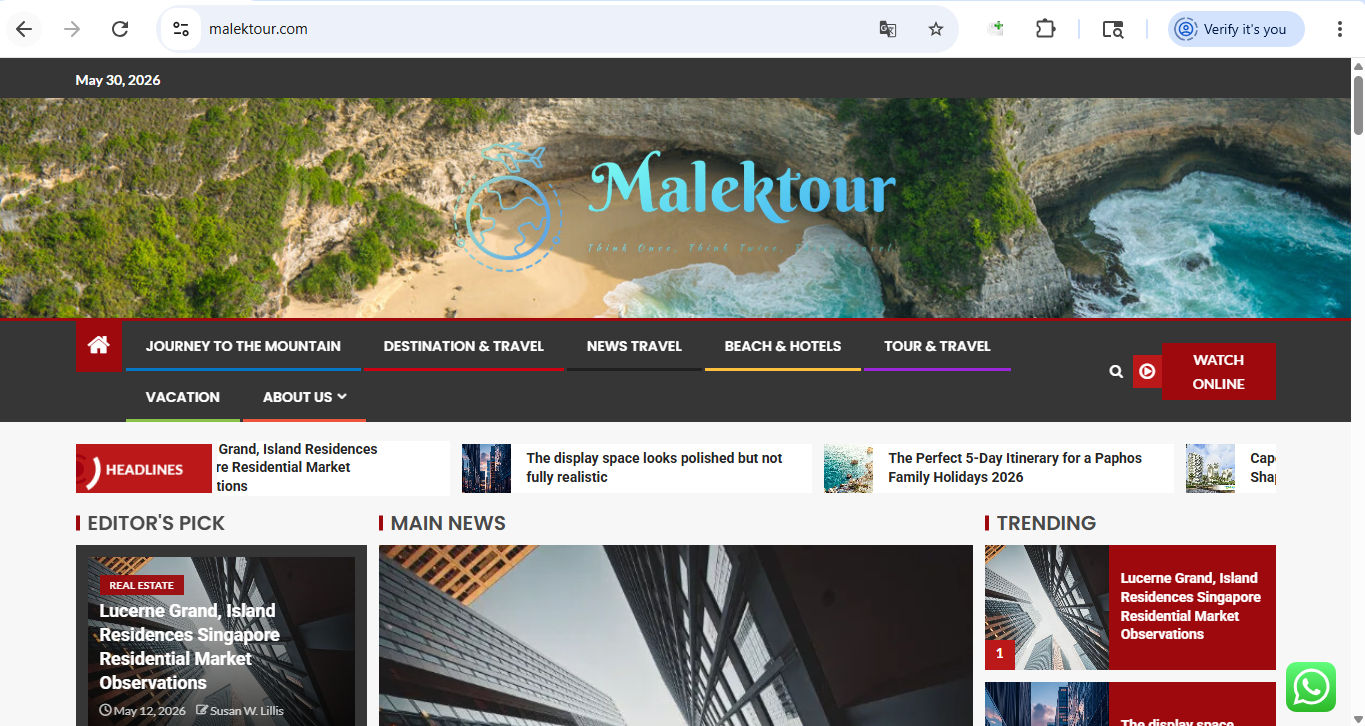Click the Verify it's you profile button

(1236, 29)
